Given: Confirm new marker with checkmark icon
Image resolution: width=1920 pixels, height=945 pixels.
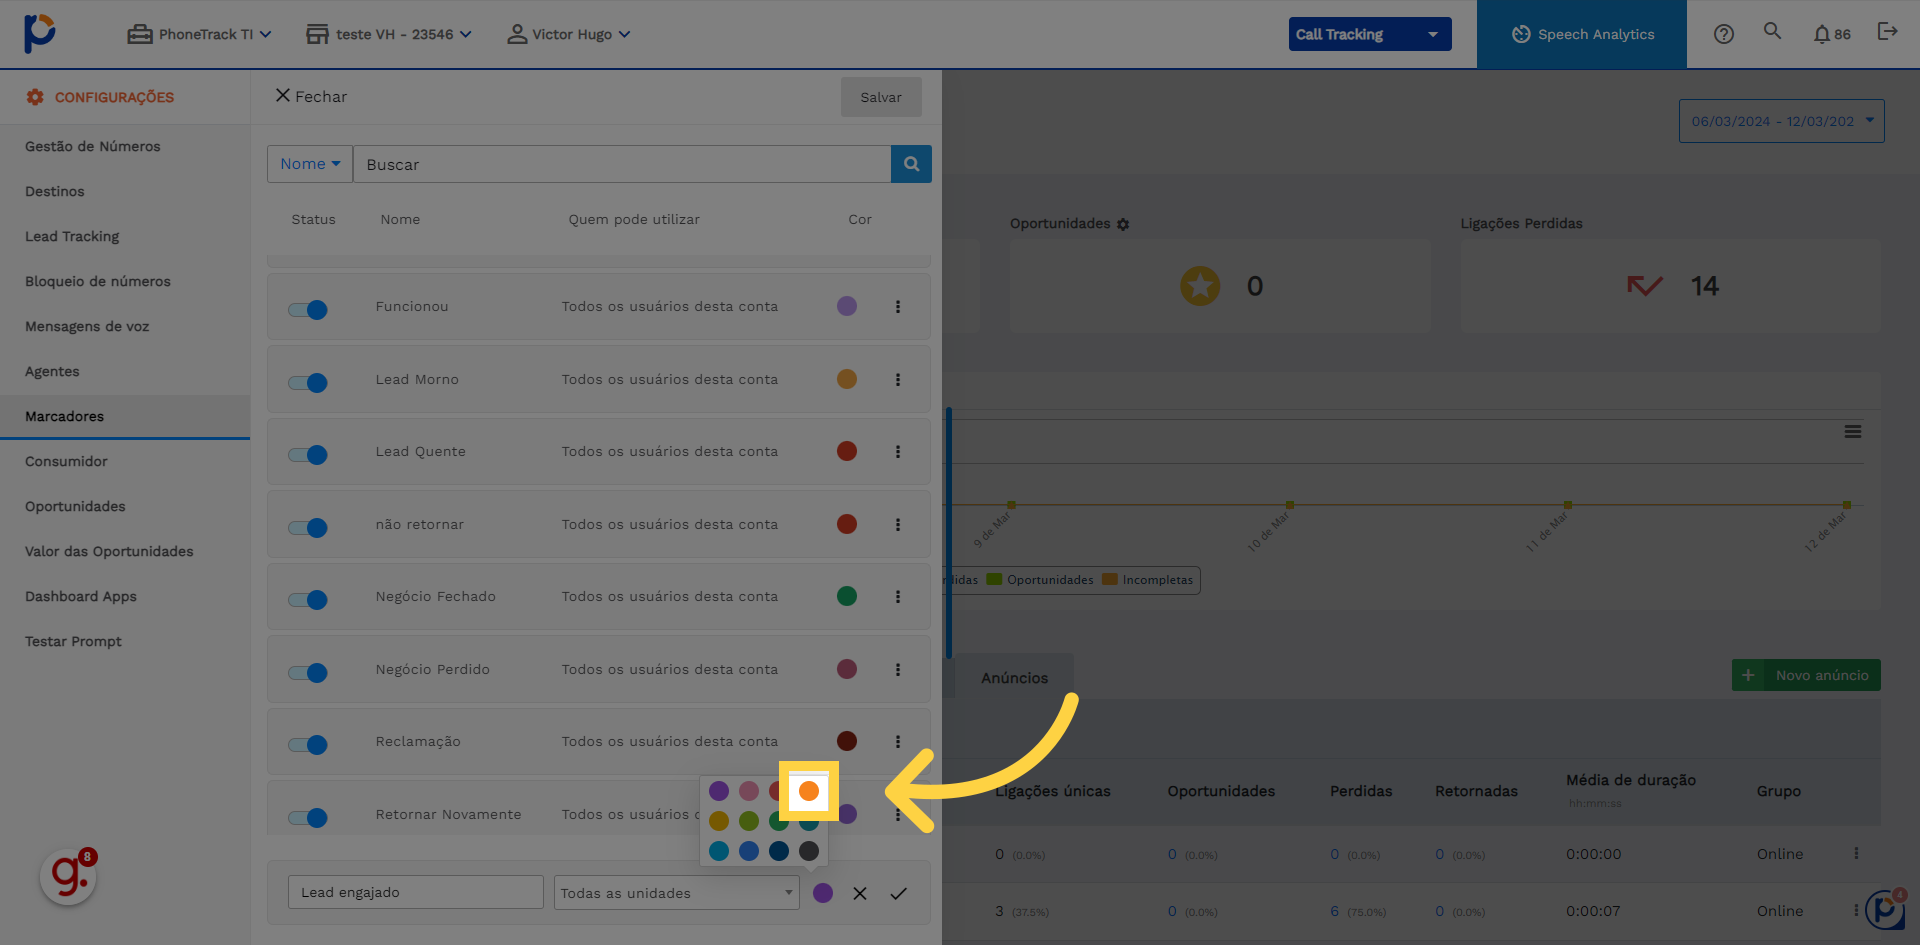Looking at the screenshot, I should [898, 893].
